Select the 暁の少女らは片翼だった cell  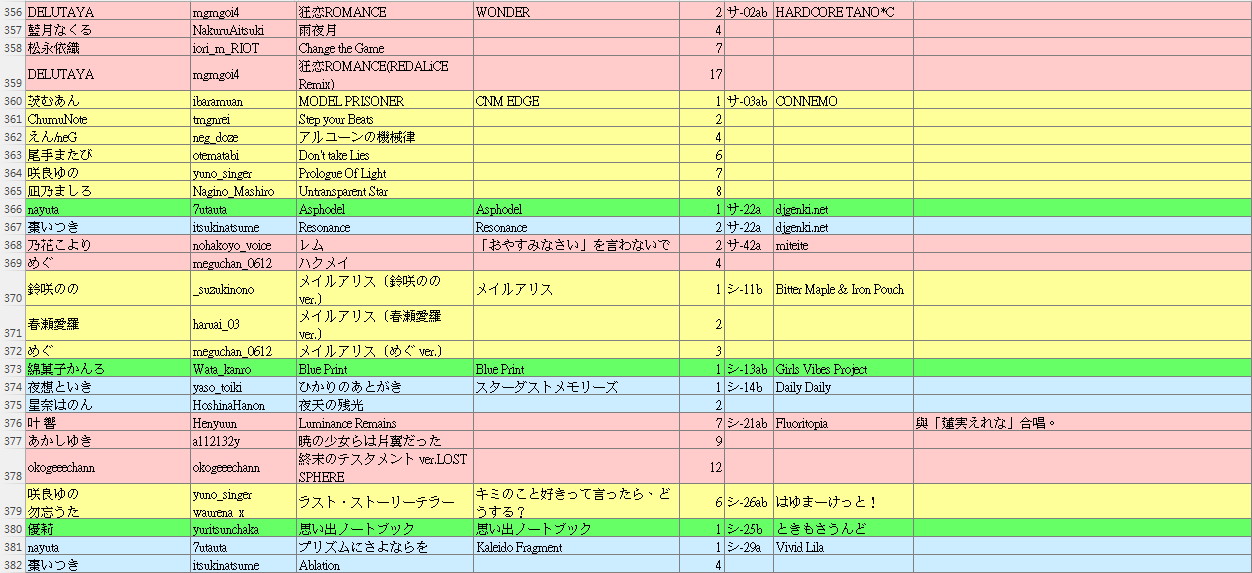pyautogui.click(x=384, y=441)
